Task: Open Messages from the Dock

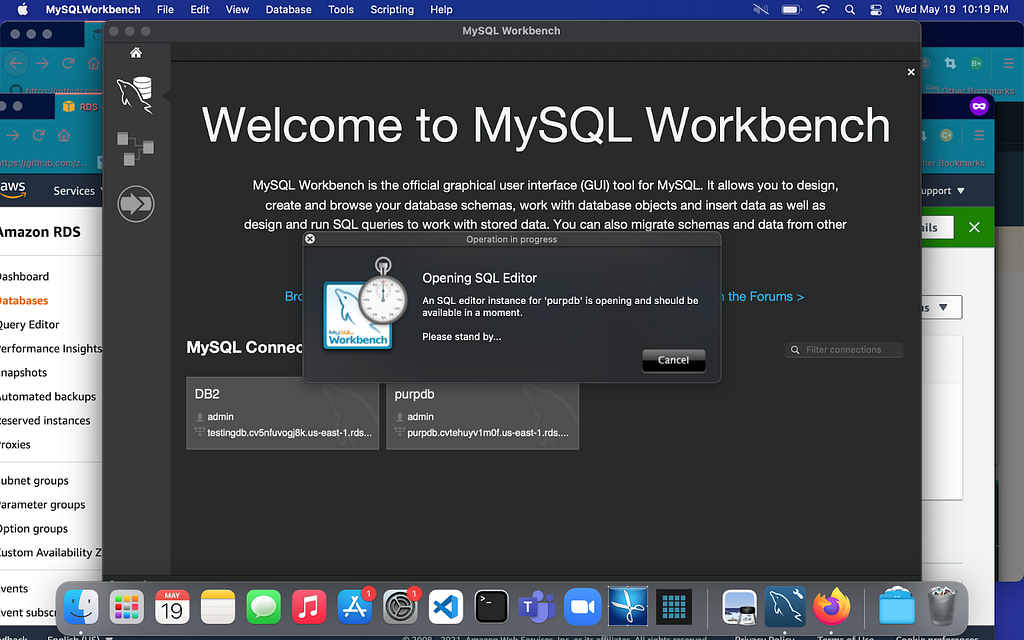Action: [263, 607]
